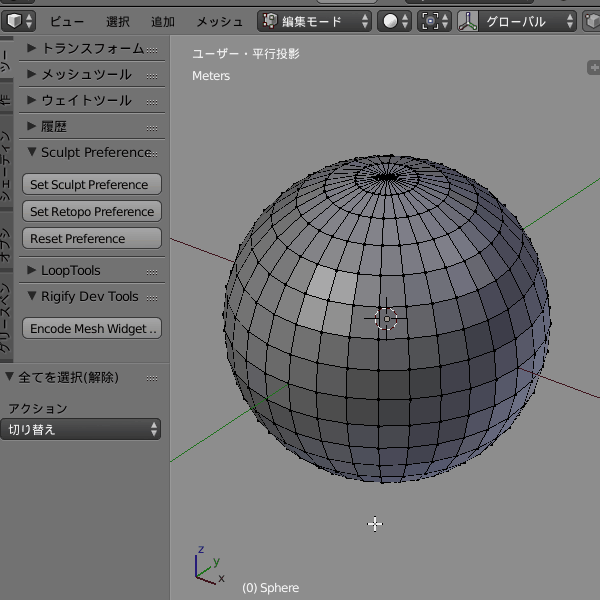Collapse the Sculpt Preference panel
600x600 pixels.
pos(92,153)
